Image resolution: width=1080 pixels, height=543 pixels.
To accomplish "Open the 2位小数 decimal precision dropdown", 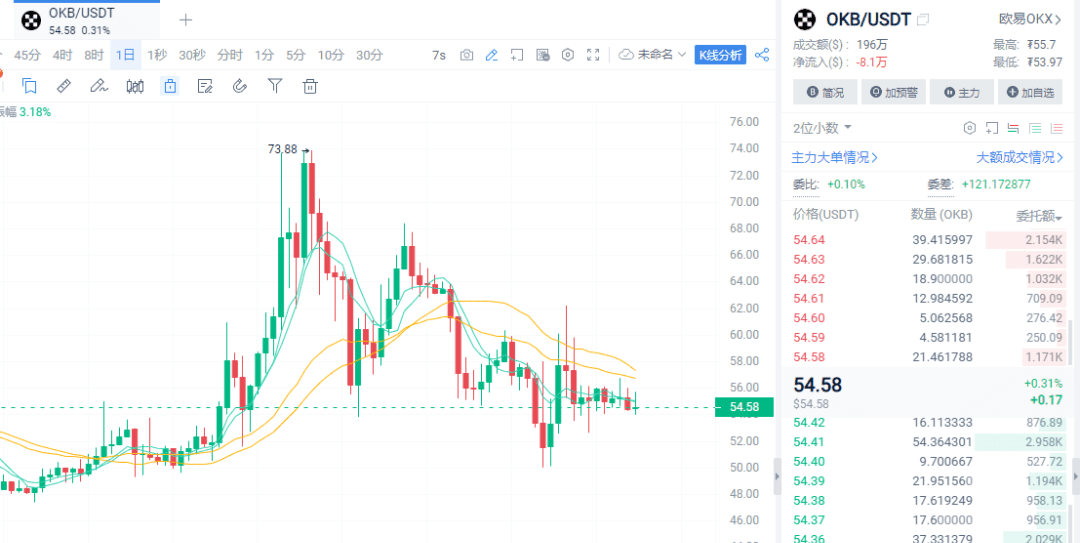I will pos(822,127).
